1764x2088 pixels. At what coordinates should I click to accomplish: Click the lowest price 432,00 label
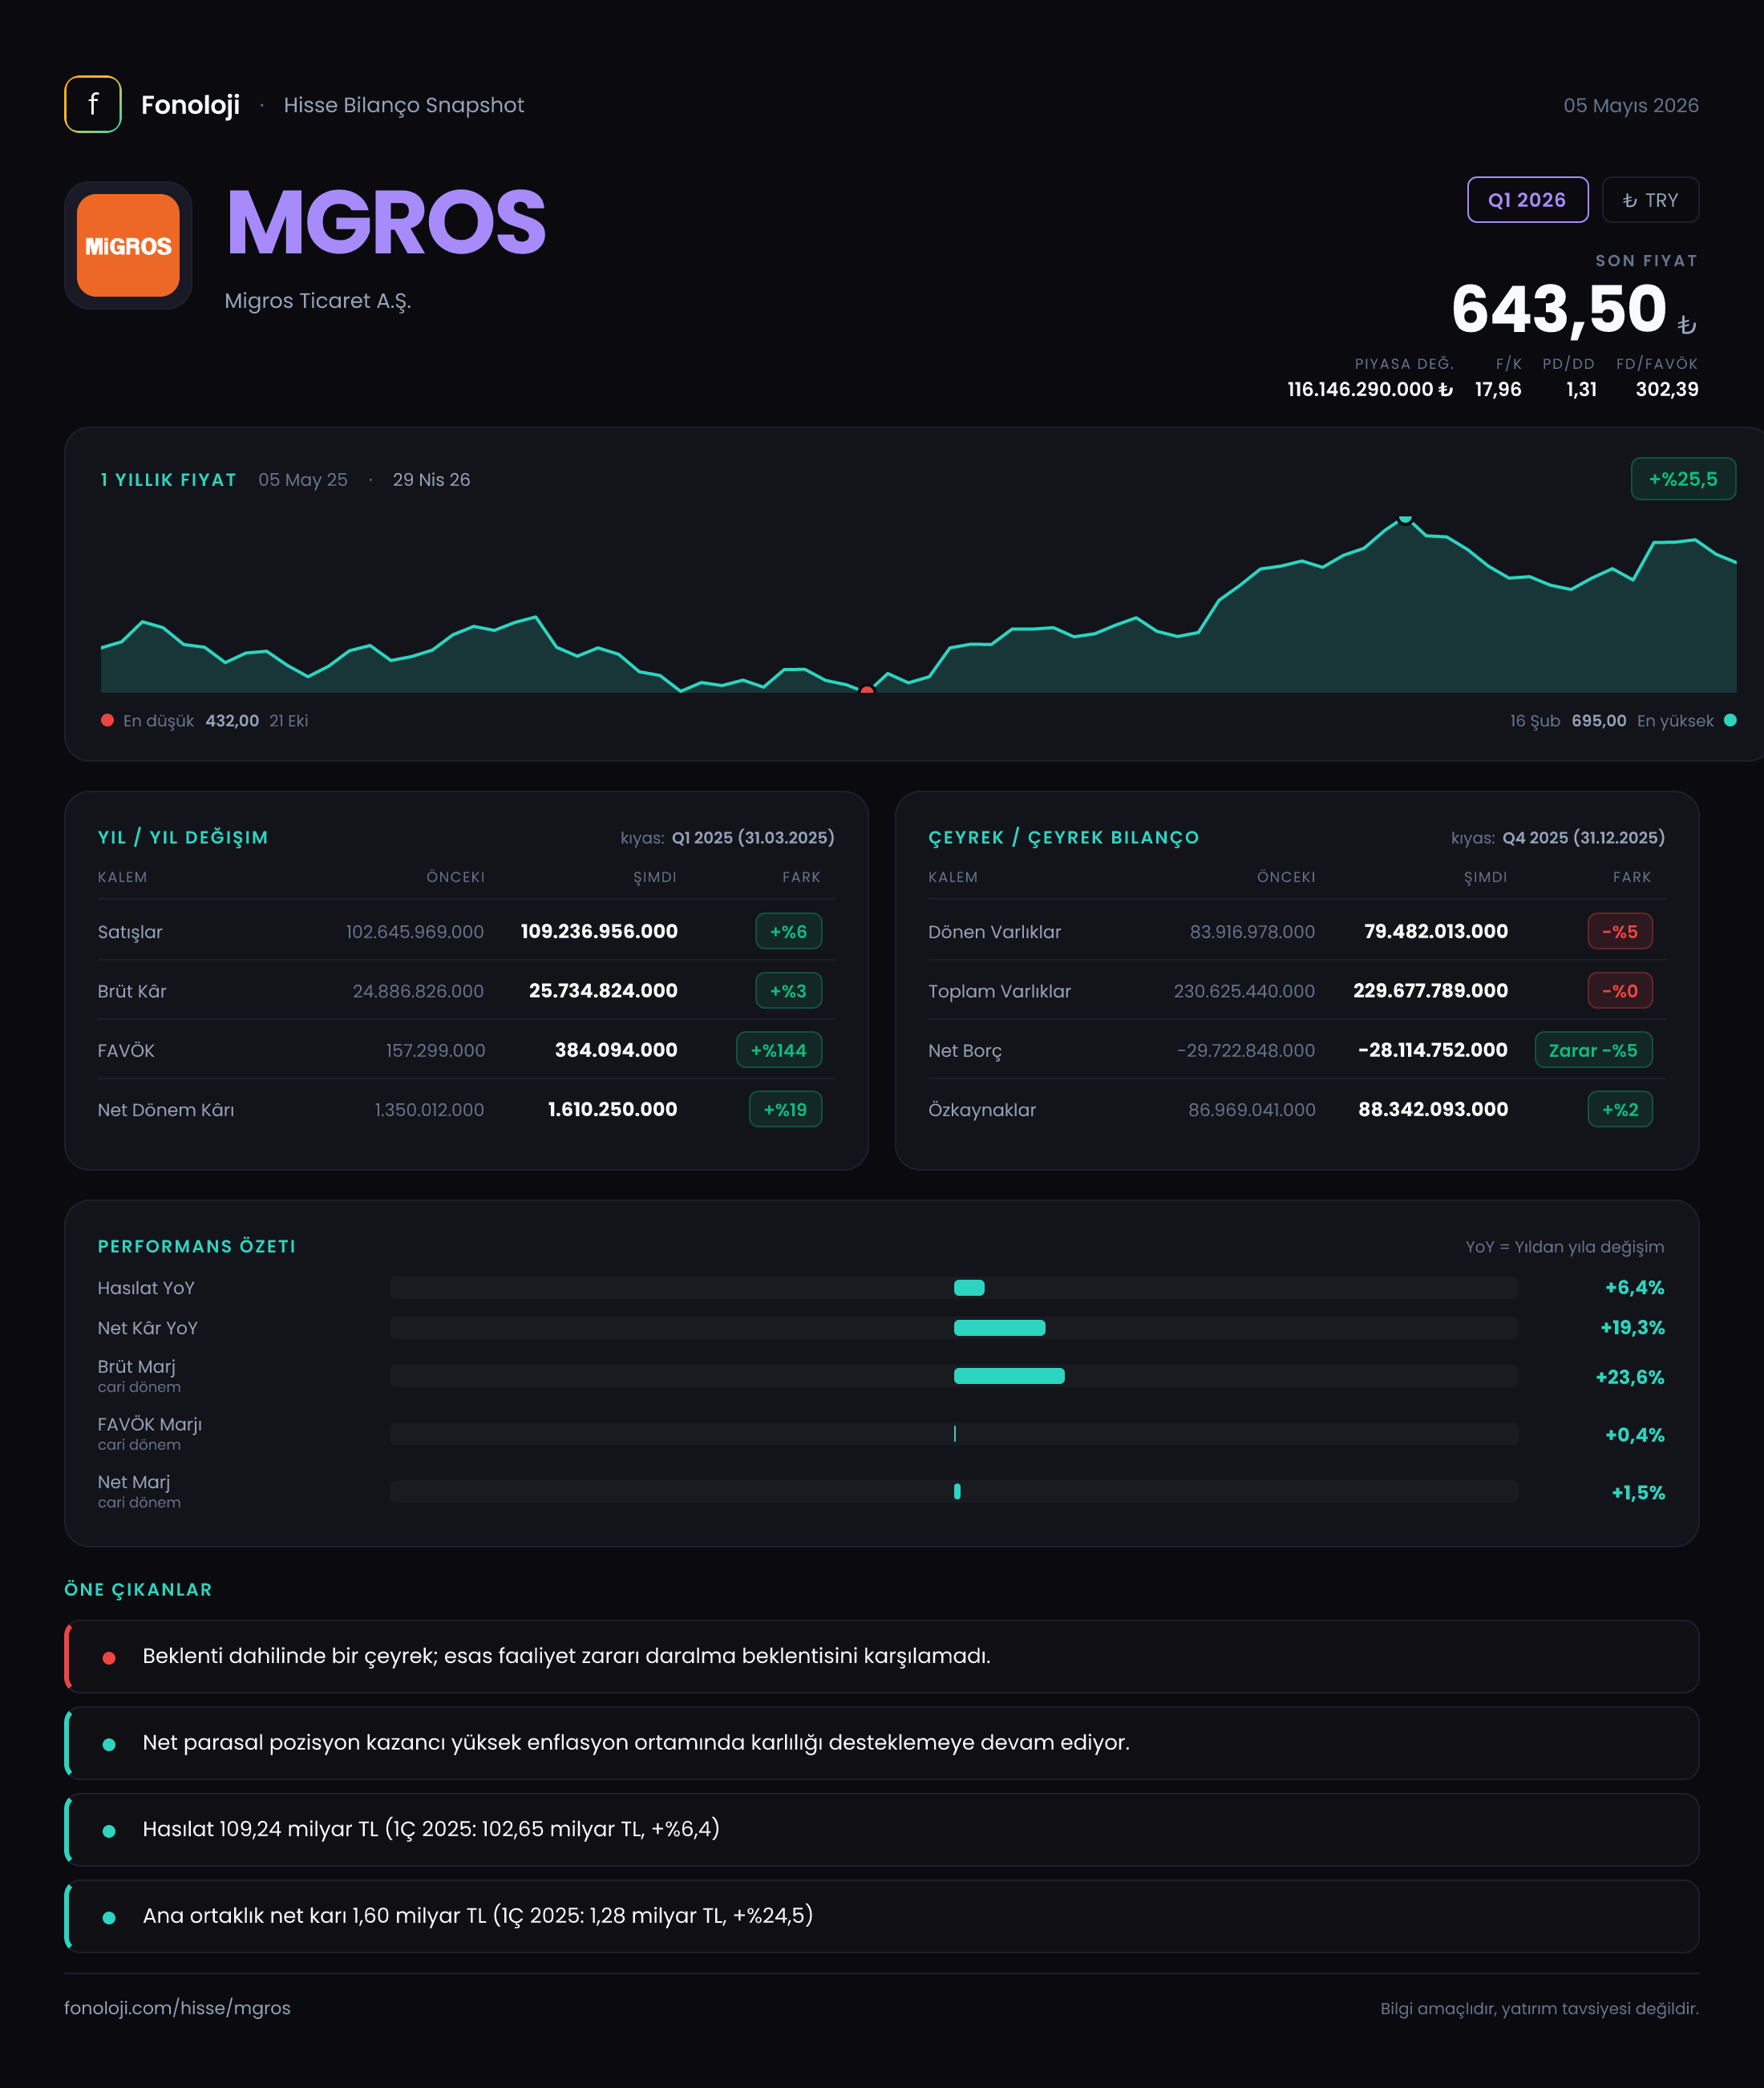tap(232, 721)
